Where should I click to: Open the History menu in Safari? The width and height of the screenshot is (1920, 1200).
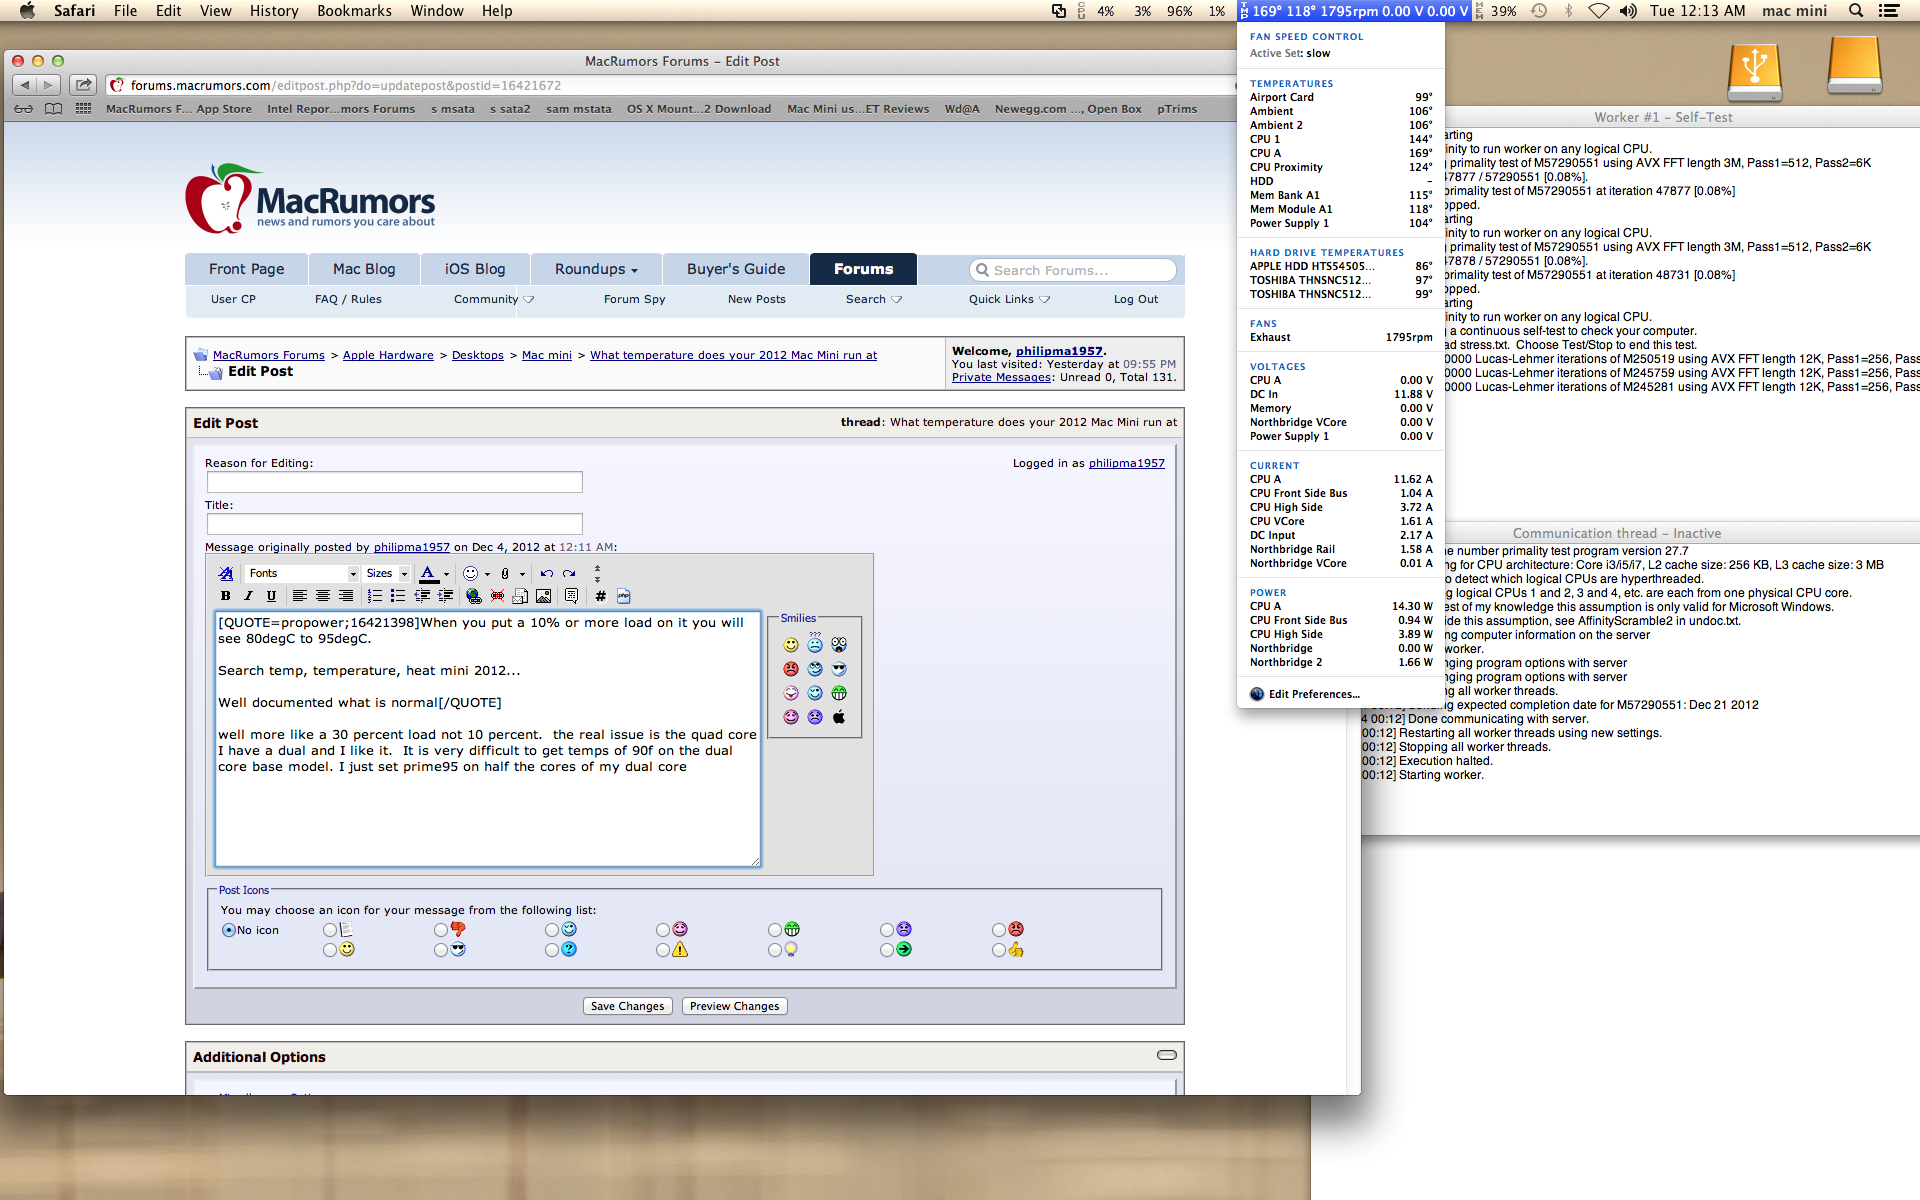point(274,11)
